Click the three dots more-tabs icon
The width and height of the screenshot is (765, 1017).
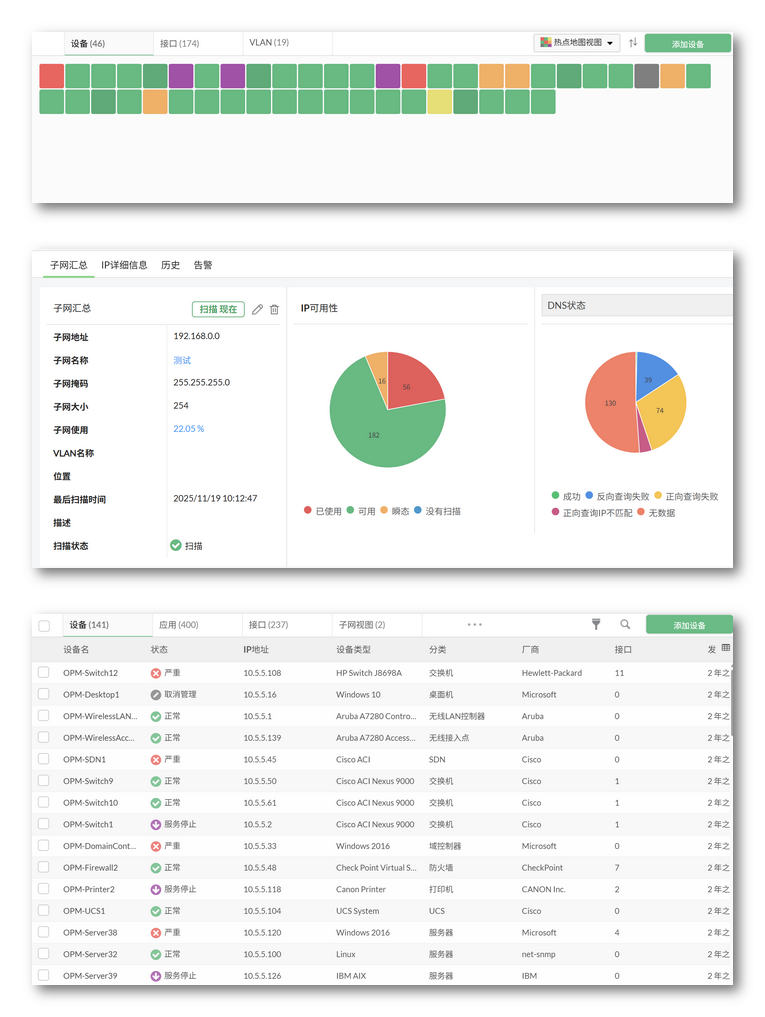(474, 625)
